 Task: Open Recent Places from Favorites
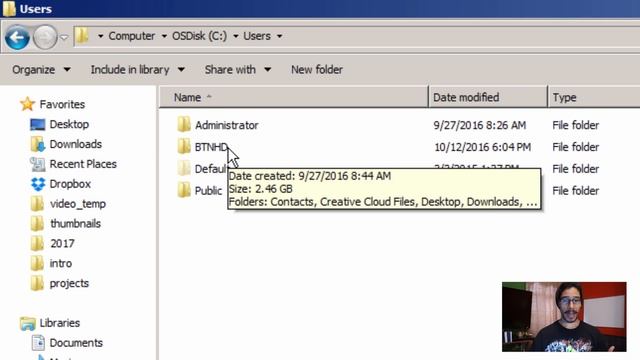[83, 164]
